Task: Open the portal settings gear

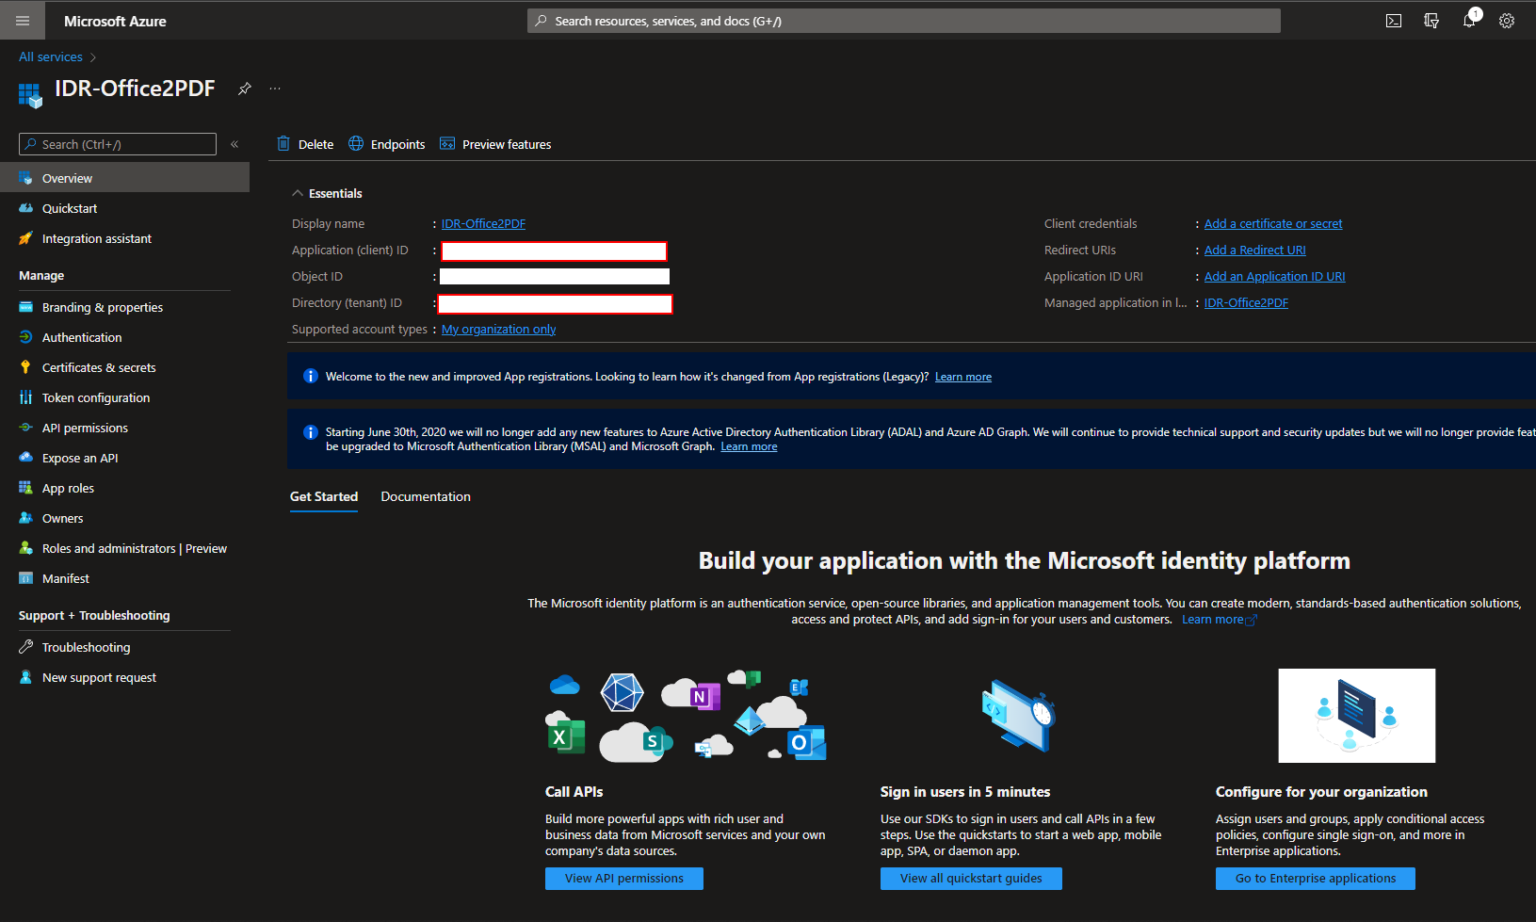Action: pyautogui.click(x=1507, y=20)
